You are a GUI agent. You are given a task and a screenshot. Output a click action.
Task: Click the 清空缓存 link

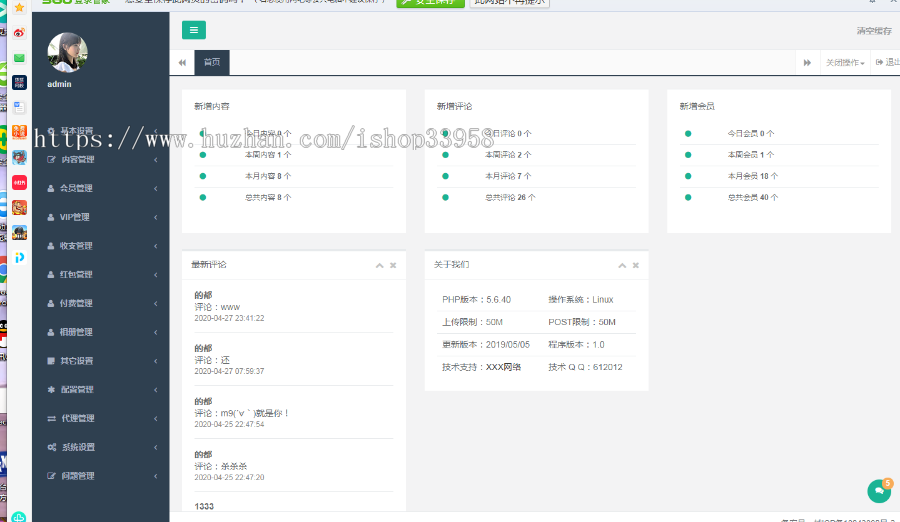(873, 31)
